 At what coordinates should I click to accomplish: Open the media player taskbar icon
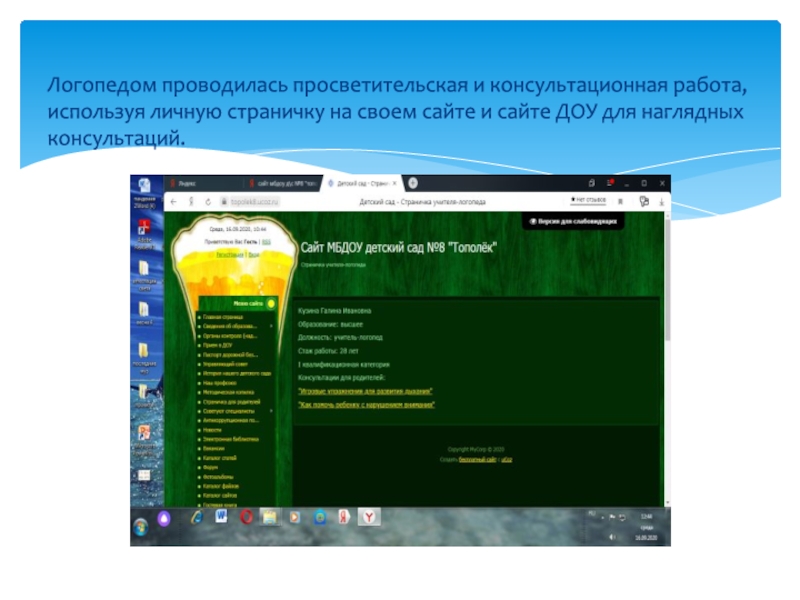(294, 517)
